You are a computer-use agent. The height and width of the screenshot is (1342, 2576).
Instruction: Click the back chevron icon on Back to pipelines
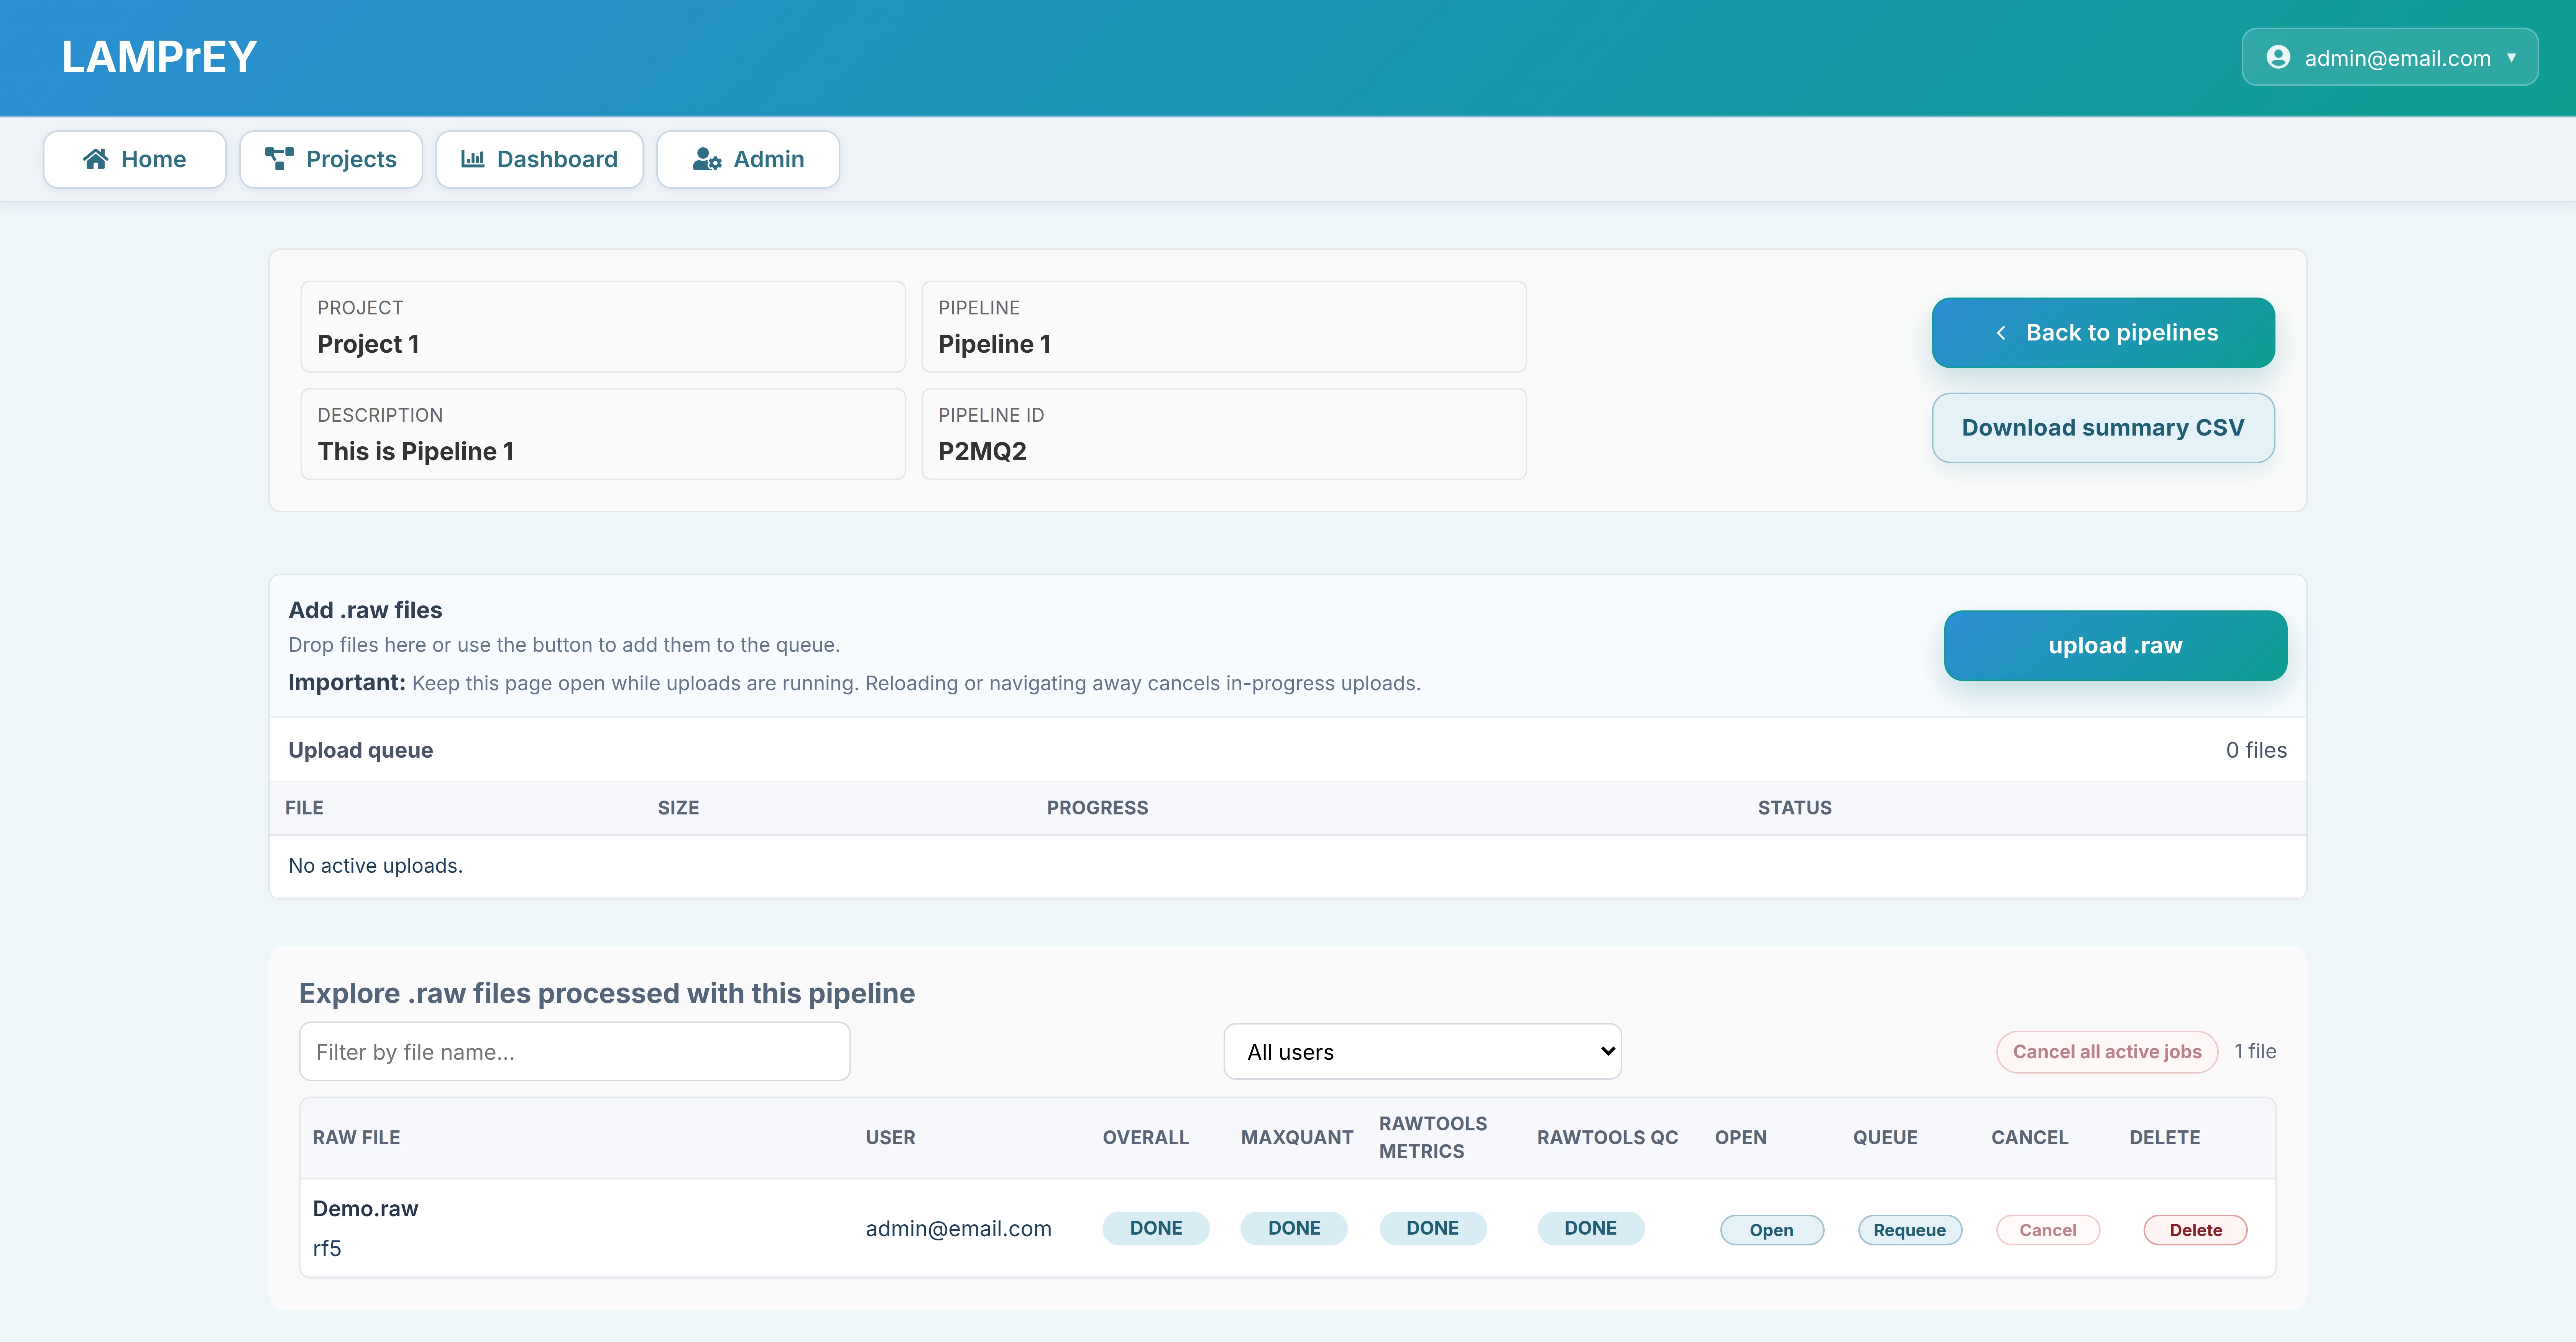click(x=2001, y=333)
